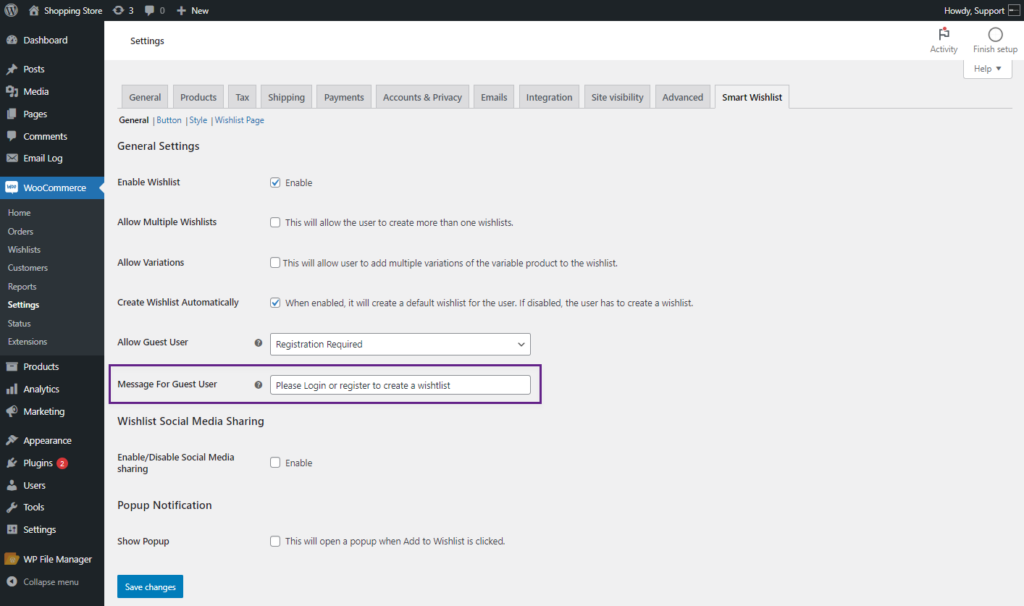Open the Payments tab

coord(344,97)
